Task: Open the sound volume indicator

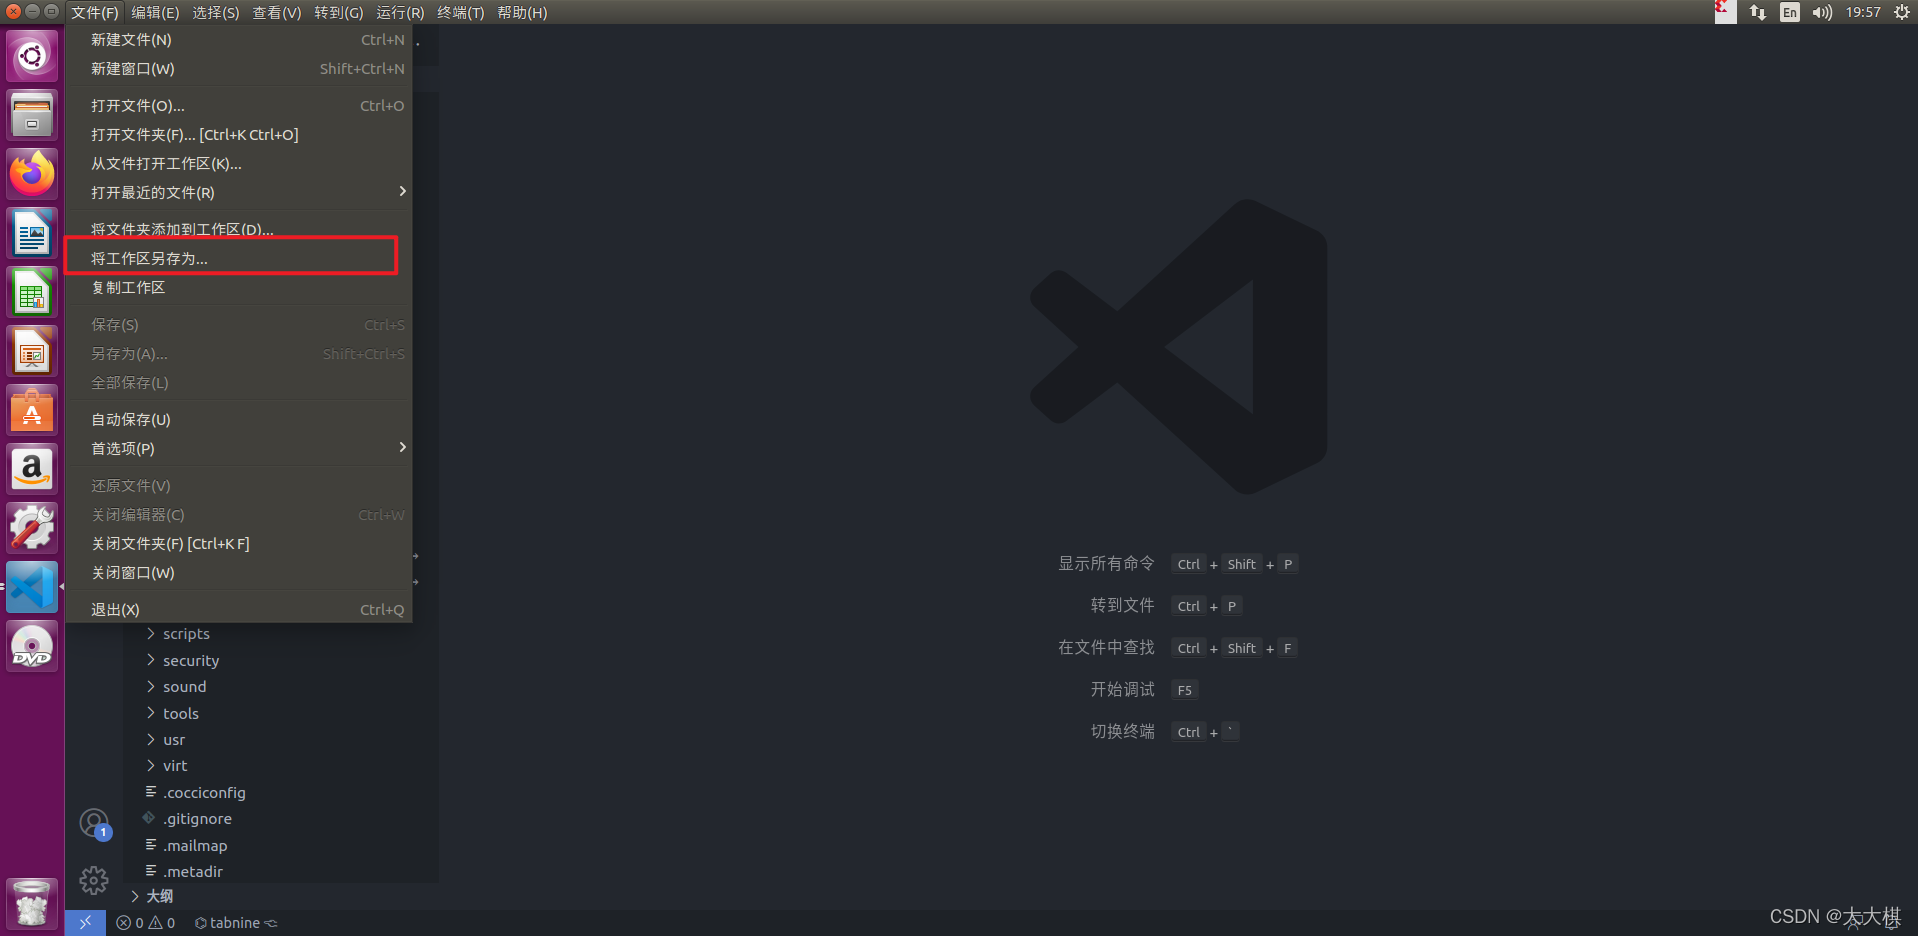Action: (x=1822, y=12)
